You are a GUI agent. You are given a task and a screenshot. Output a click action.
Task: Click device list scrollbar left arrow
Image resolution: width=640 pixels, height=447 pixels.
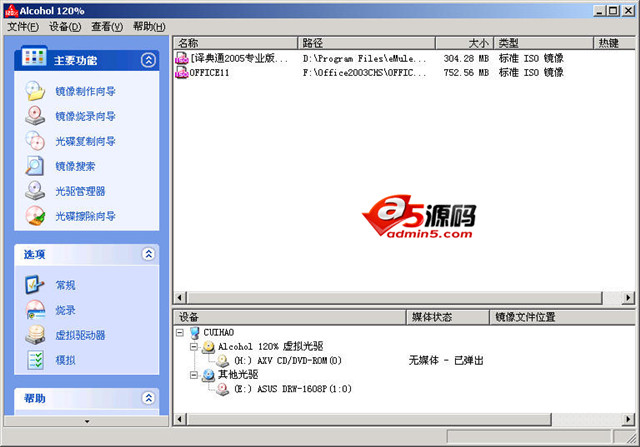click(180, 419)
